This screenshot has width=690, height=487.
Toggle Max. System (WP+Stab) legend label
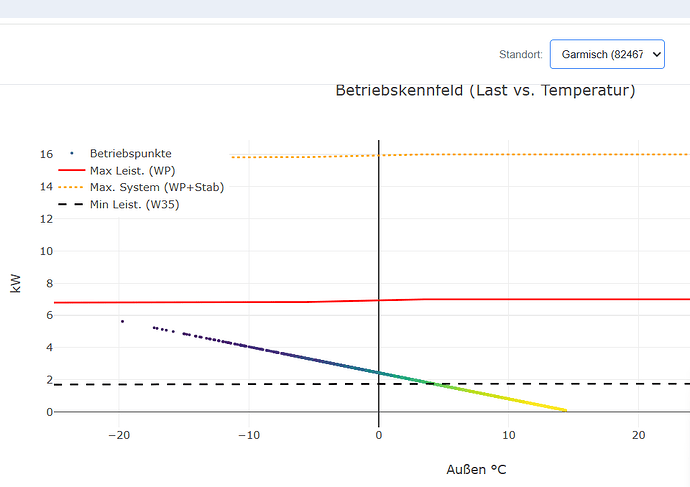point(156,187)
